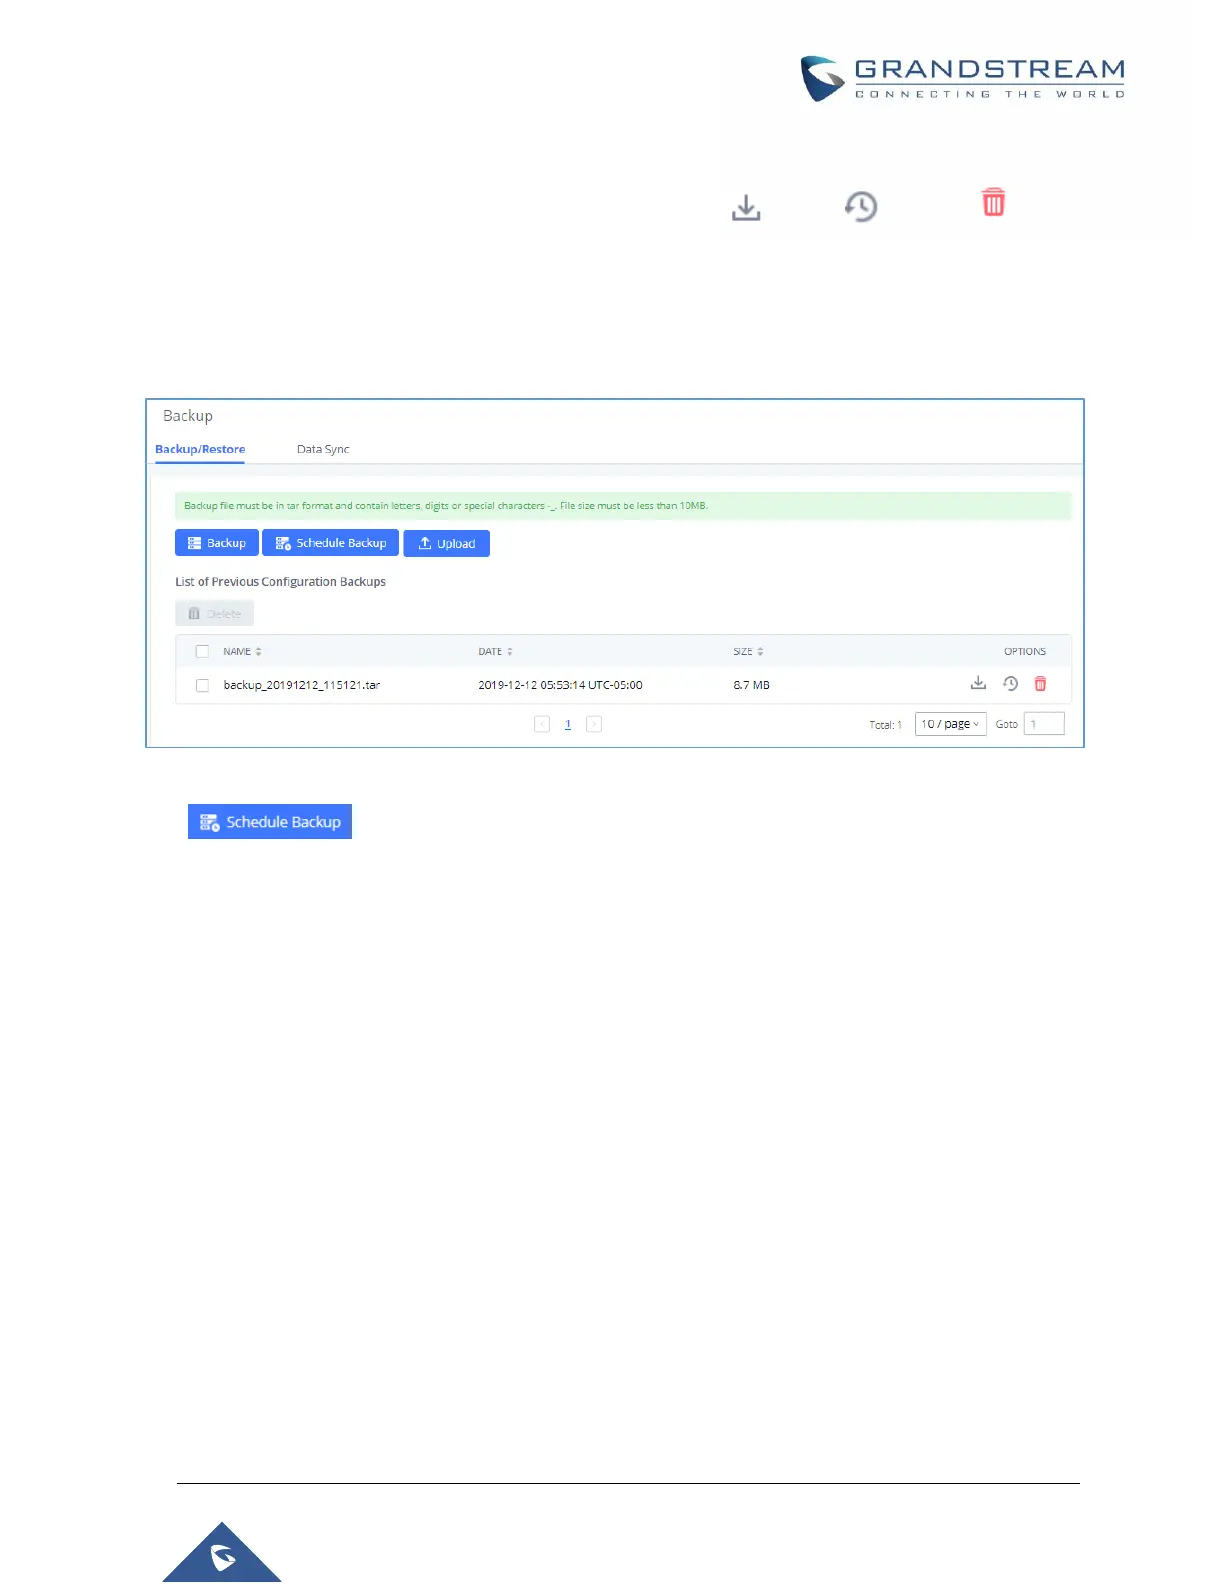Click the large download icon near the page top

[746, 208]
